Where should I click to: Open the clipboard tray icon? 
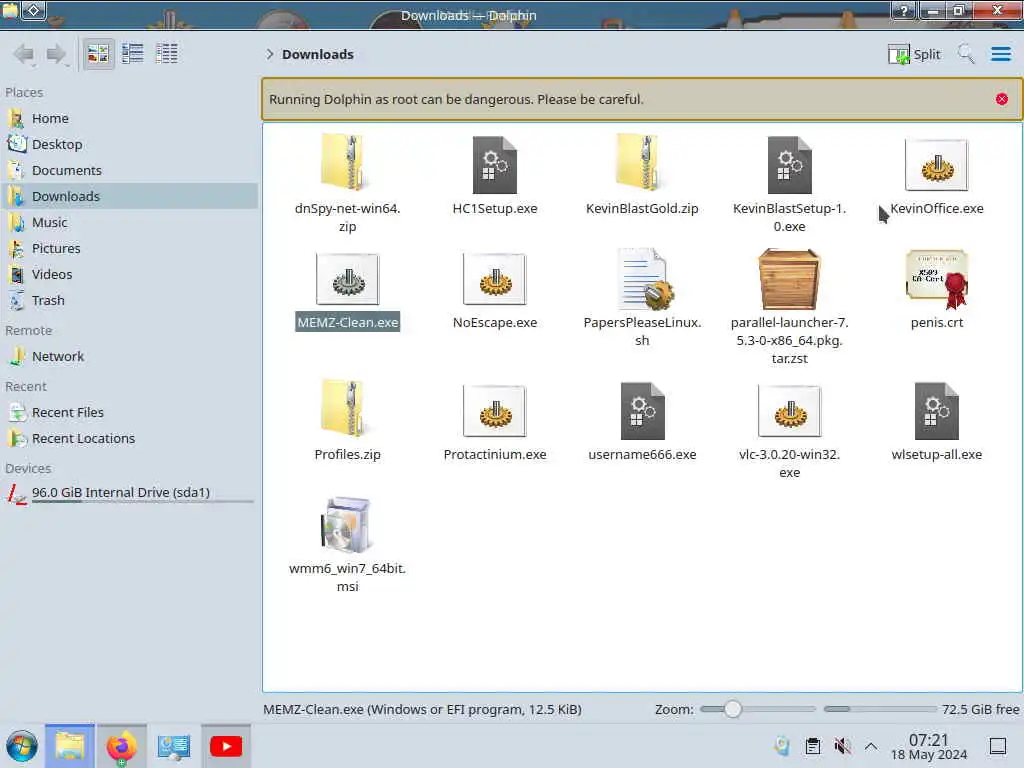tap(812, 746)
